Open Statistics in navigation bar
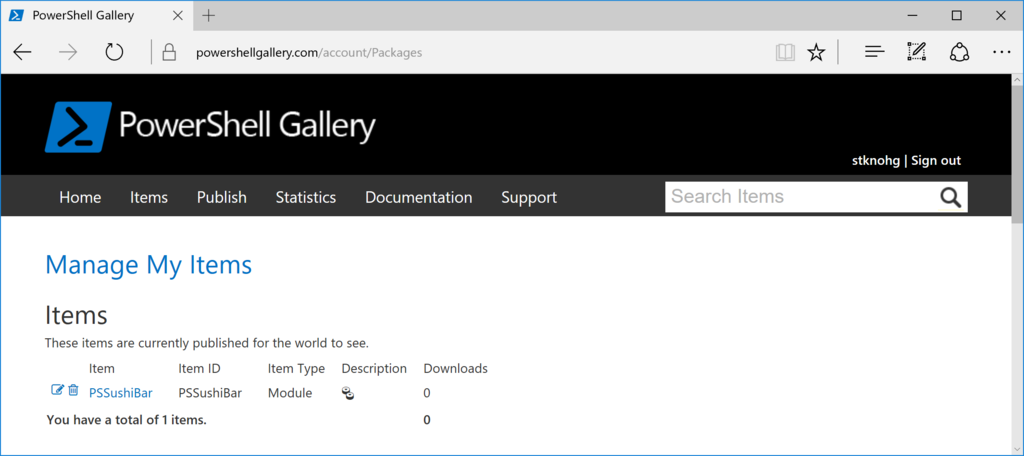This screenshot has height=456, width=1024. pyautogui.click(x=306, y=197)
